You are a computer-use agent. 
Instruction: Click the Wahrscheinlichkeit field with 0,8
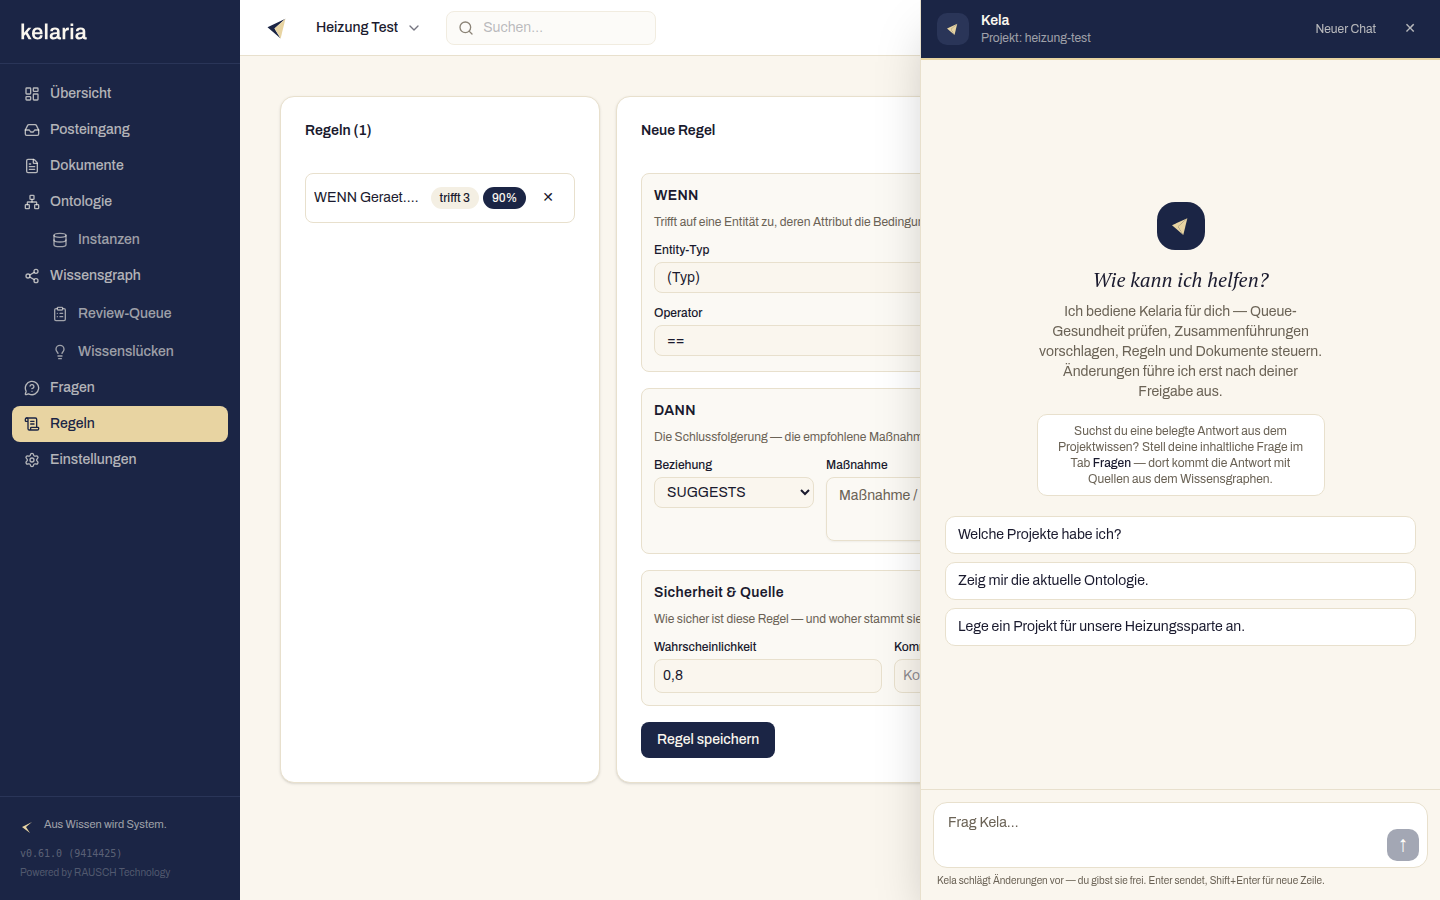(768, 676)
